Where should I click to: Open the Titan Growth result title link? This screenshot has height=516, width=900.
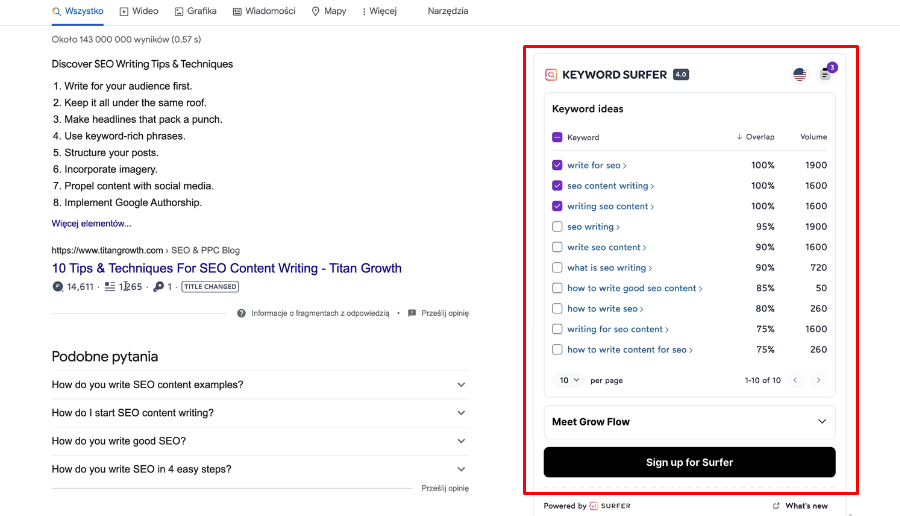227,268
